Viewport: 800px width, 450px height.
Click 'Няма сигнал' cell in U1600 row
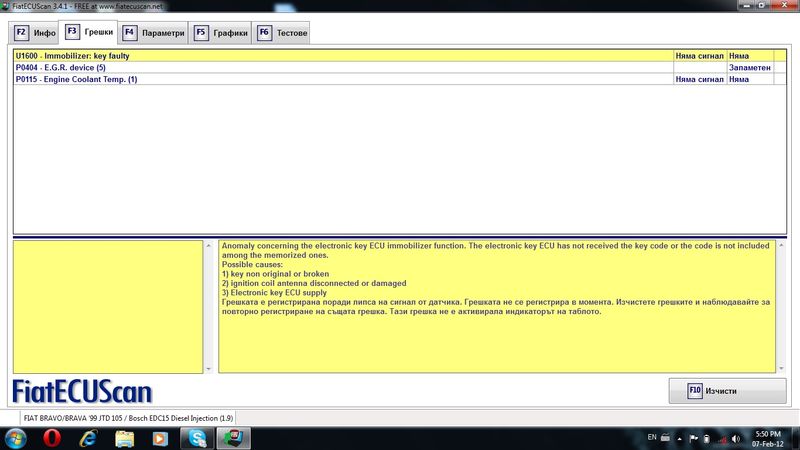699,56
